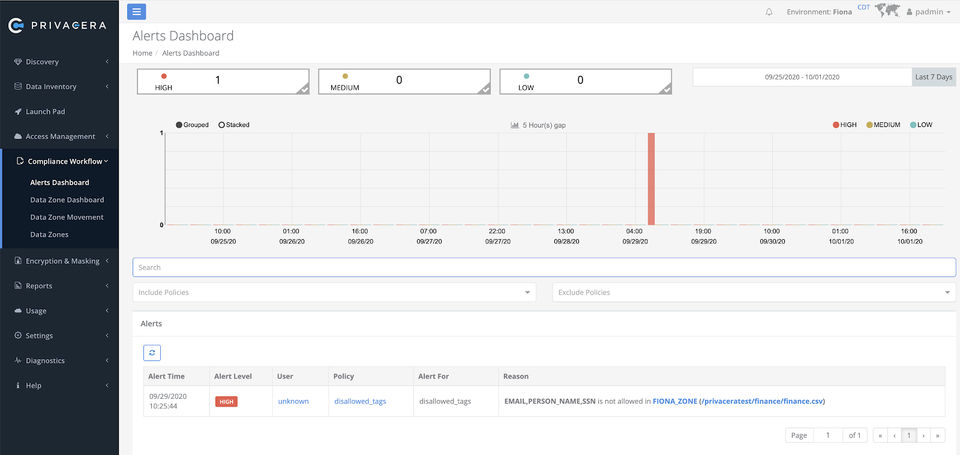Image resolution: width=960 pixels, height=455 pixels.
Task: Click the Diagnostics pulse icon
Action: (x=18, y=361)
